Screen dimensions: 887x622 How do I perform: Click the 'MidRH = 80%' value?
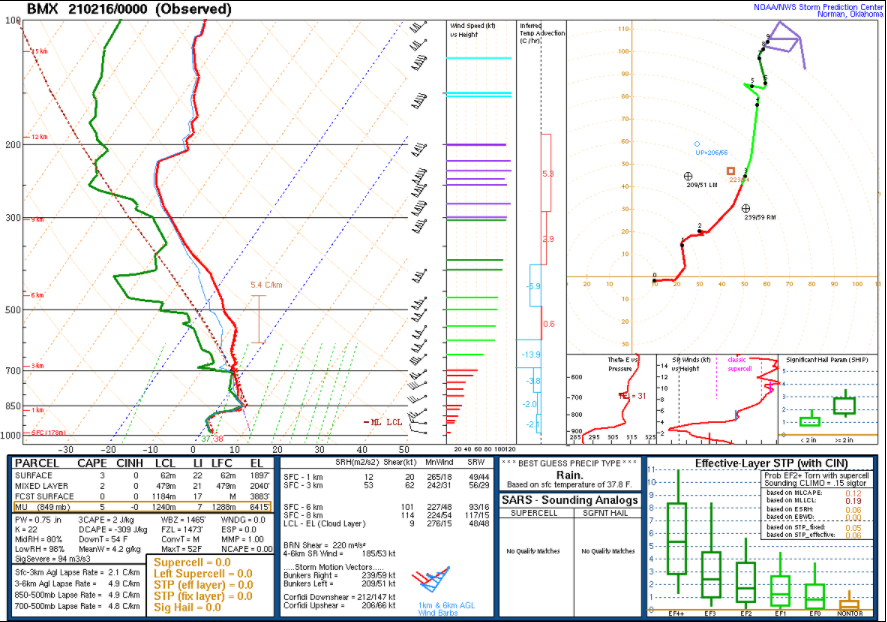point(38,539)
